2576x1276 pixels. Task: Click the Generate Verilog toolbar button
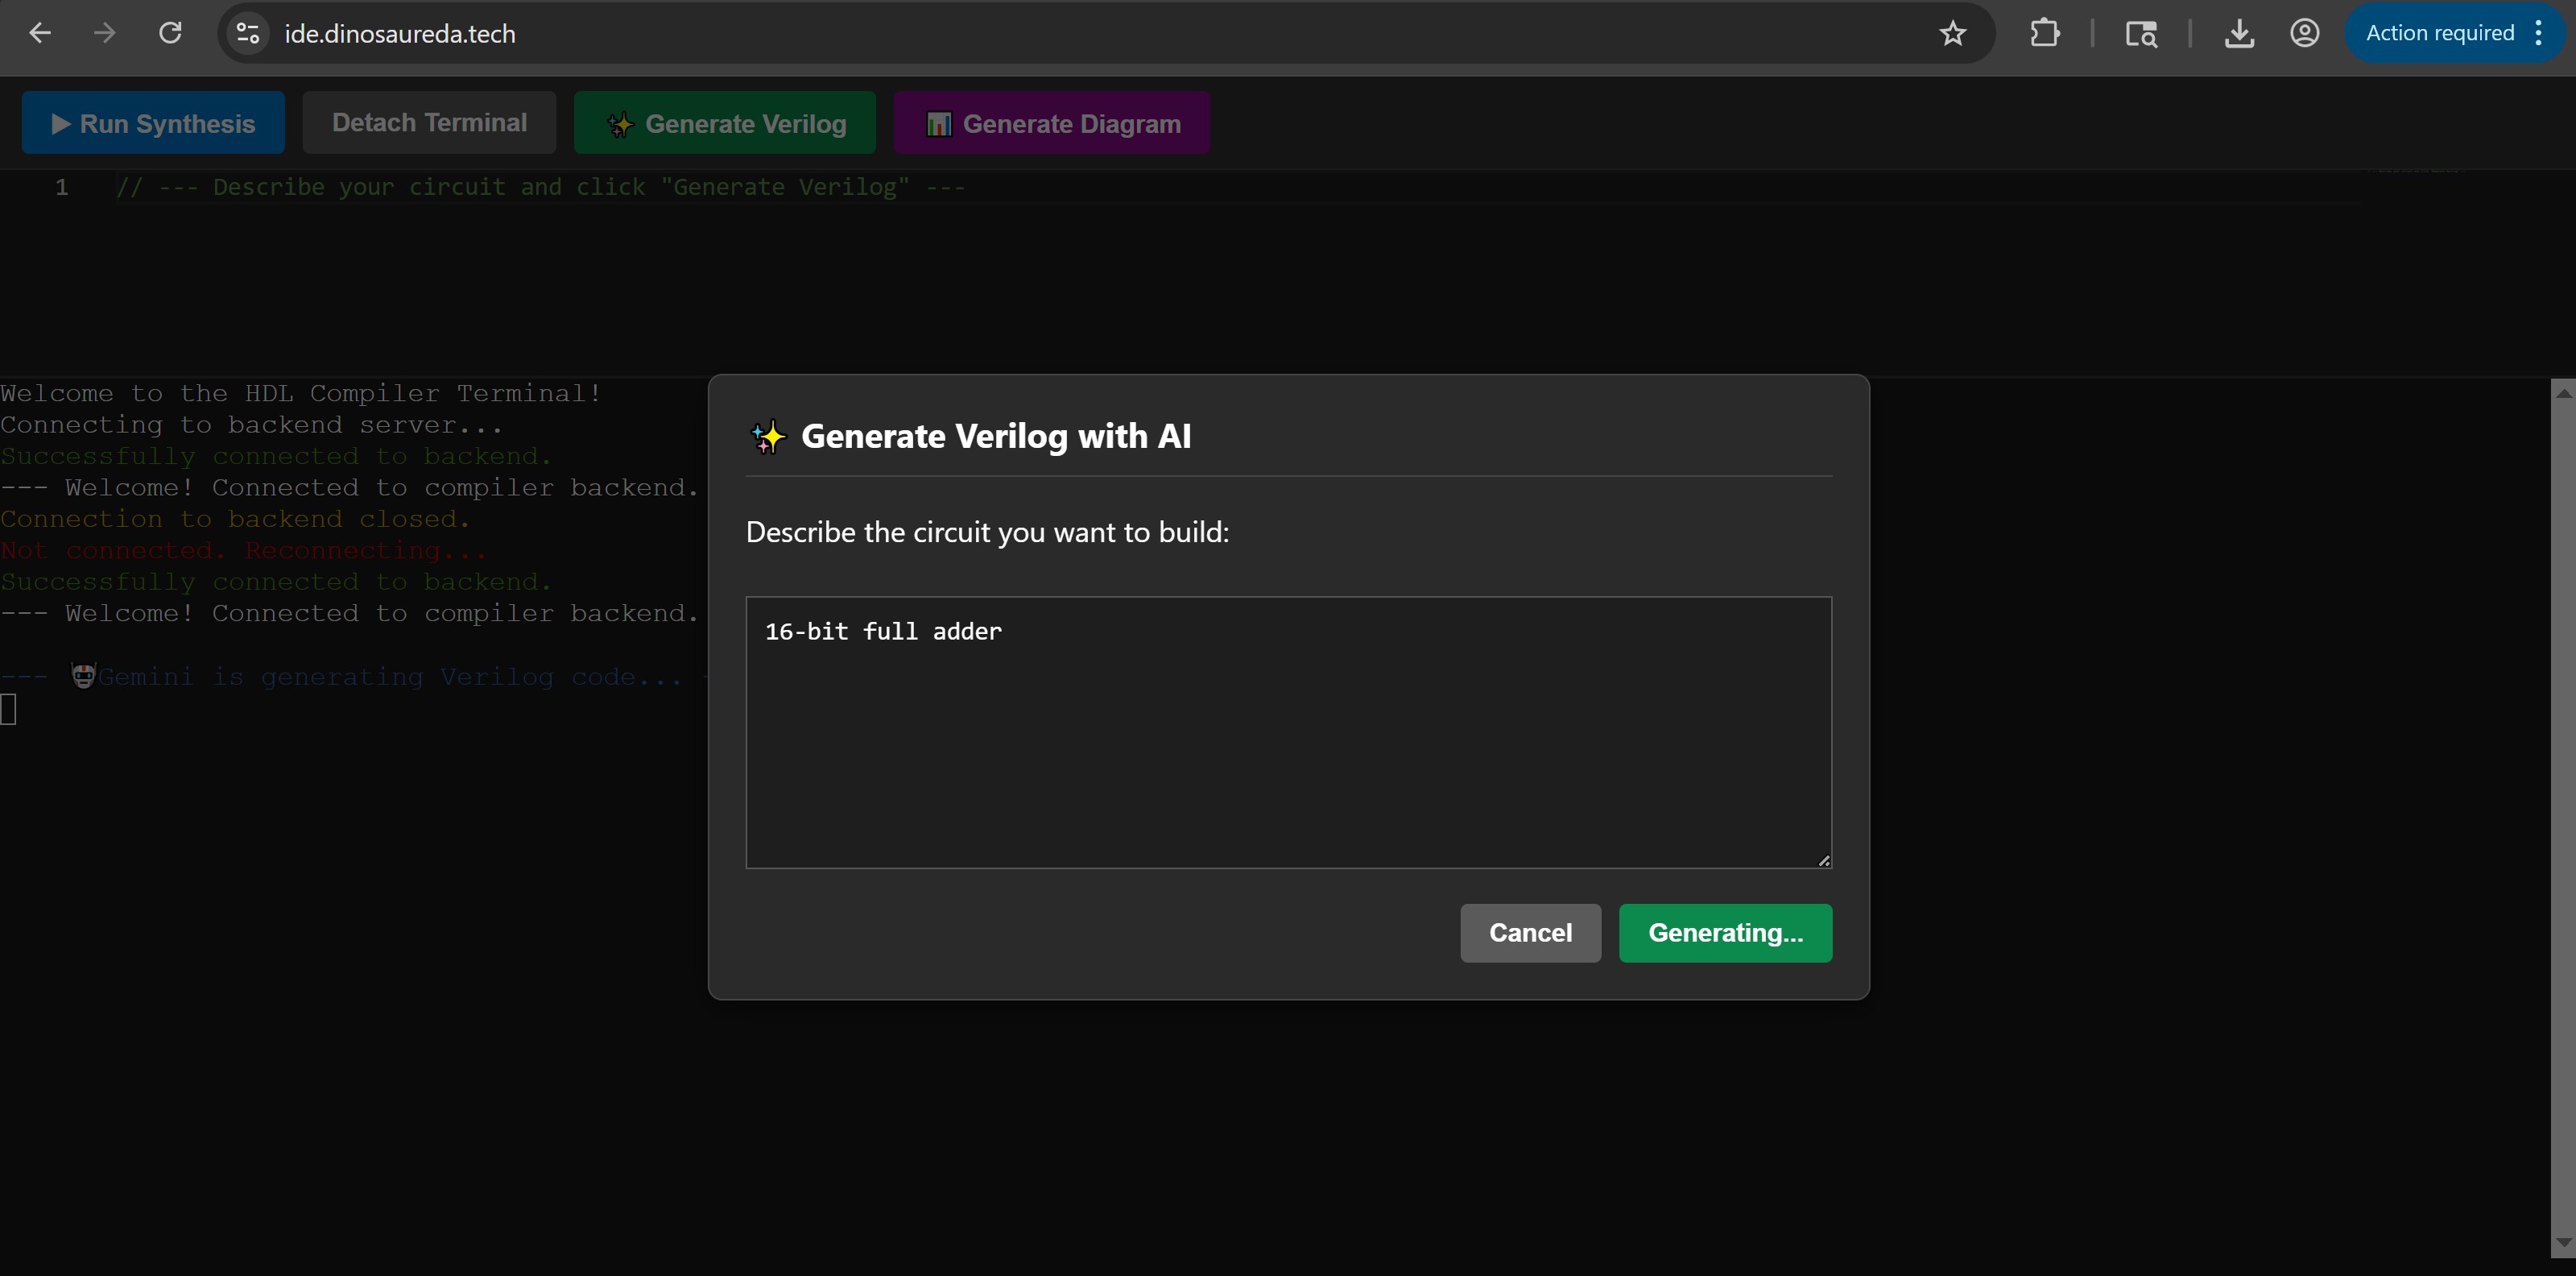(x=725, y=123)
